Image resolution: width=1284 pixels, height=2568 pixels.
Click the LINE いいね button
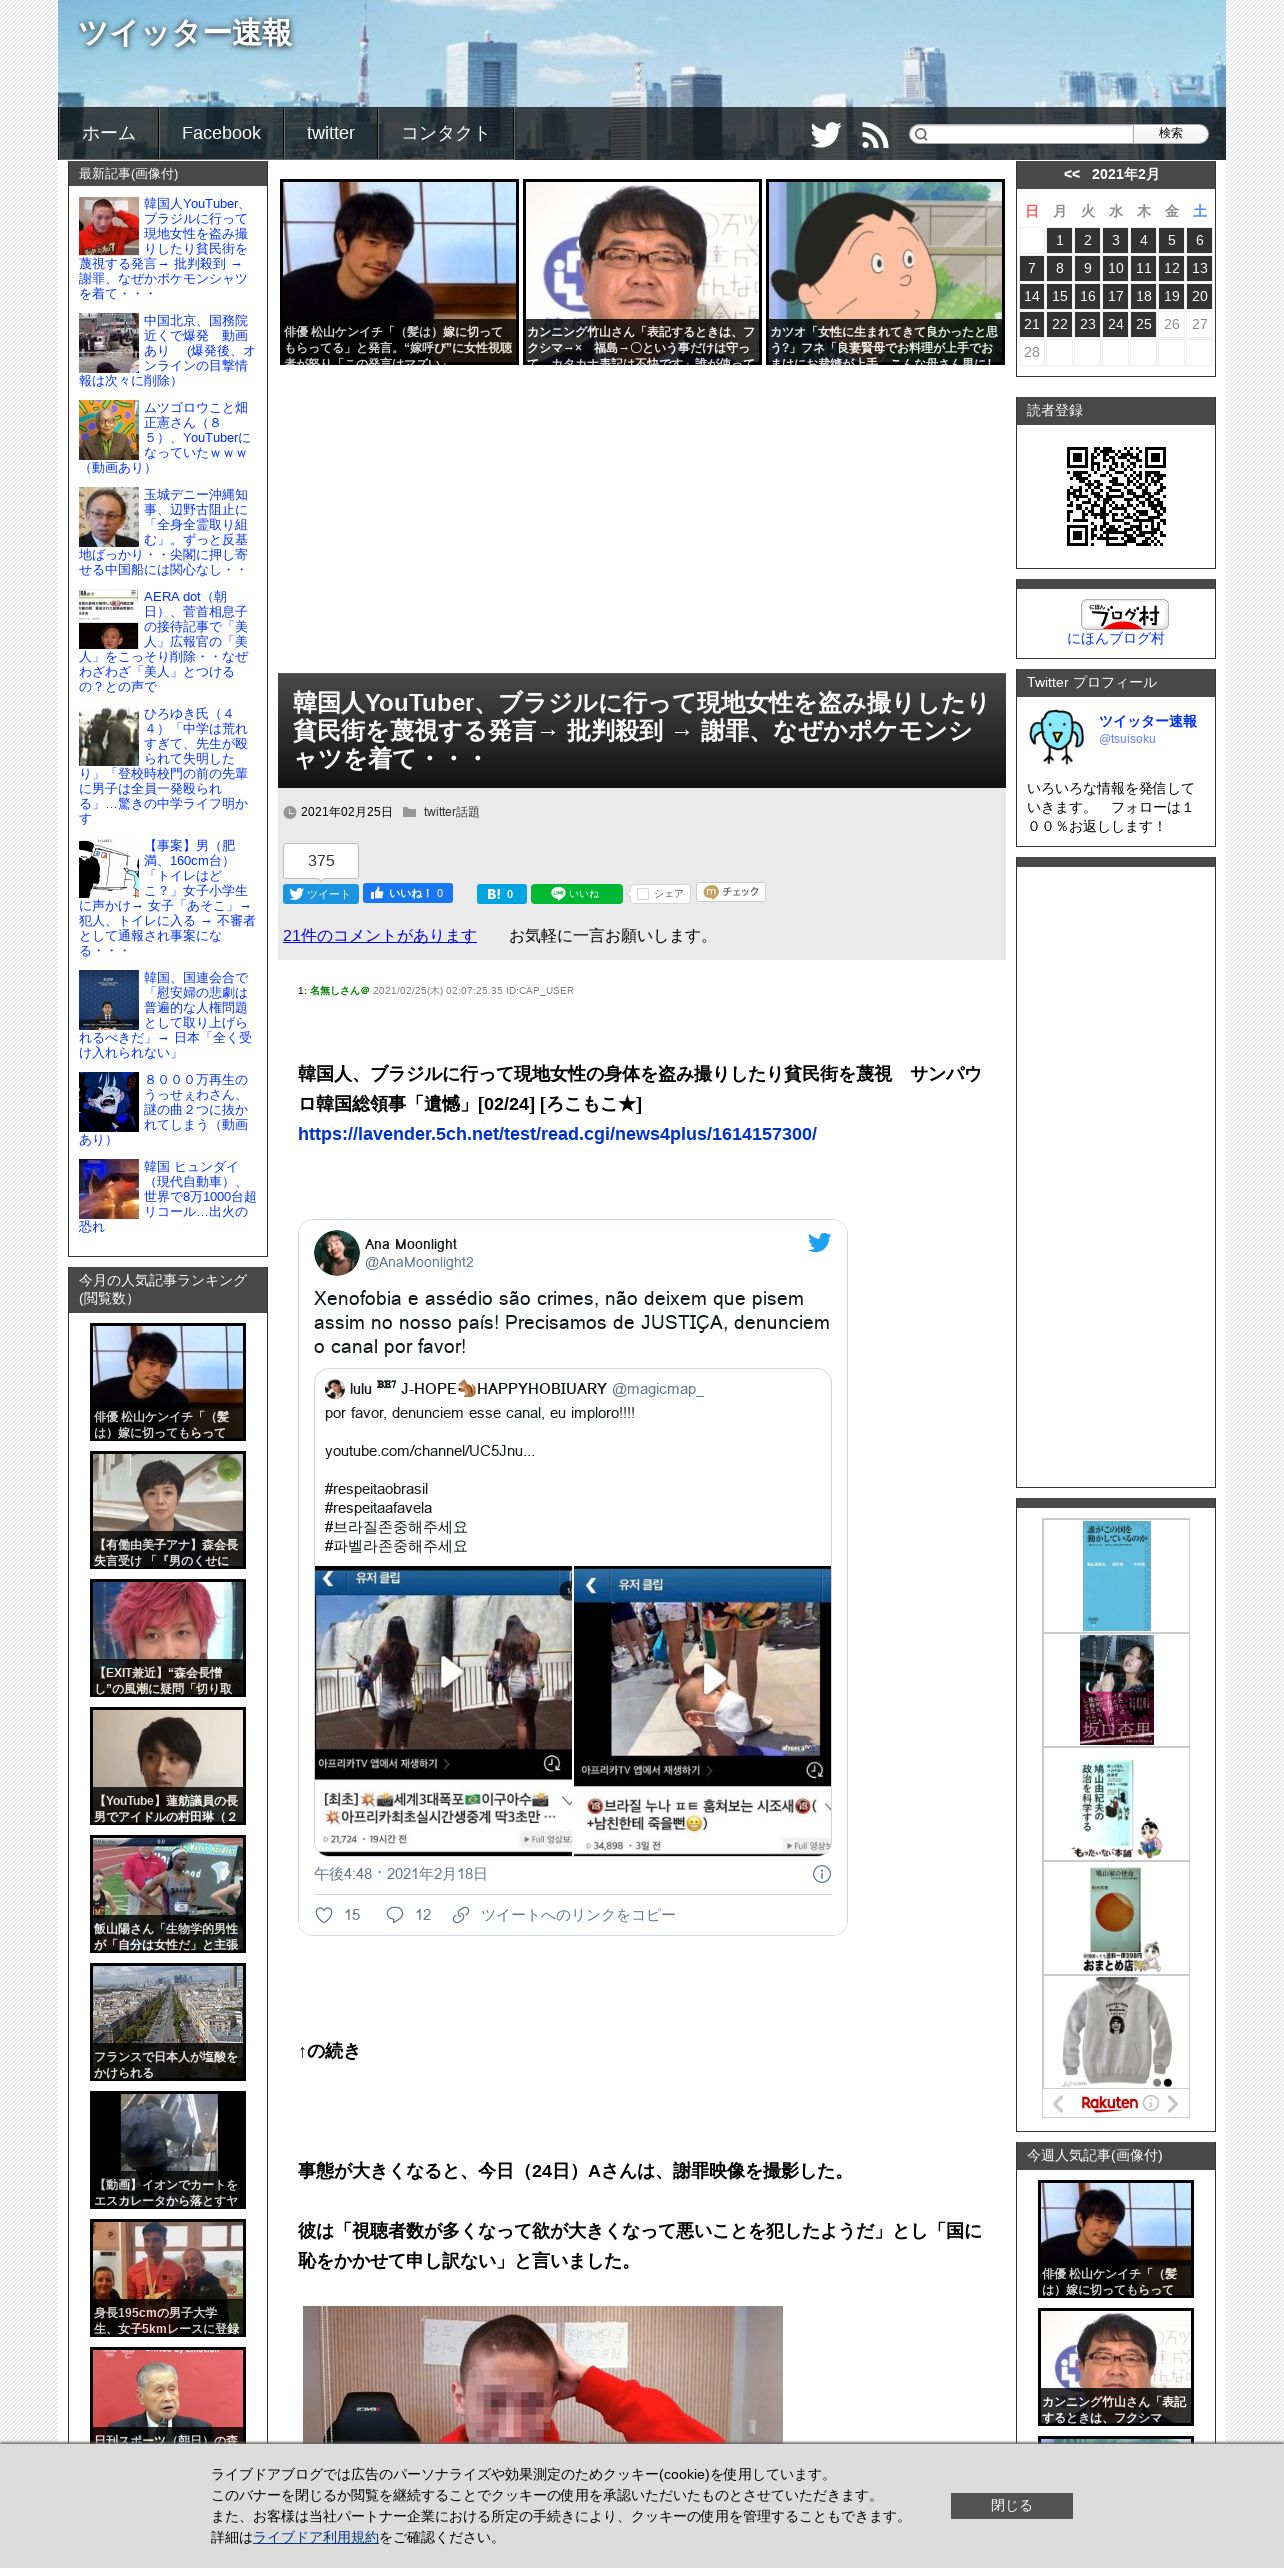pos(576,894)
